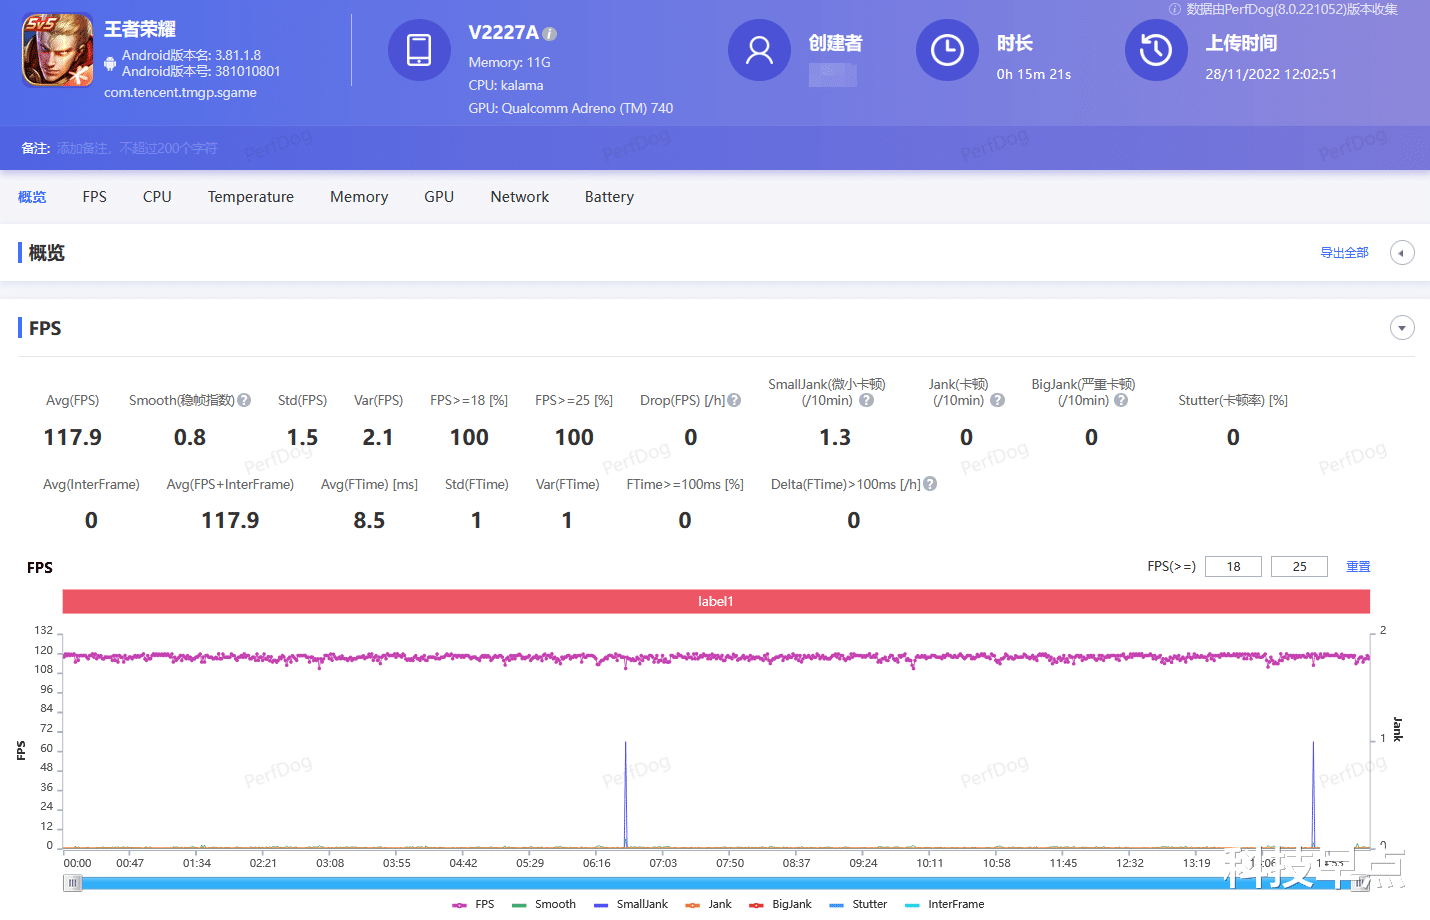Click the help icon beside Smooth index

pyautogui.click(x=244, y=400)
